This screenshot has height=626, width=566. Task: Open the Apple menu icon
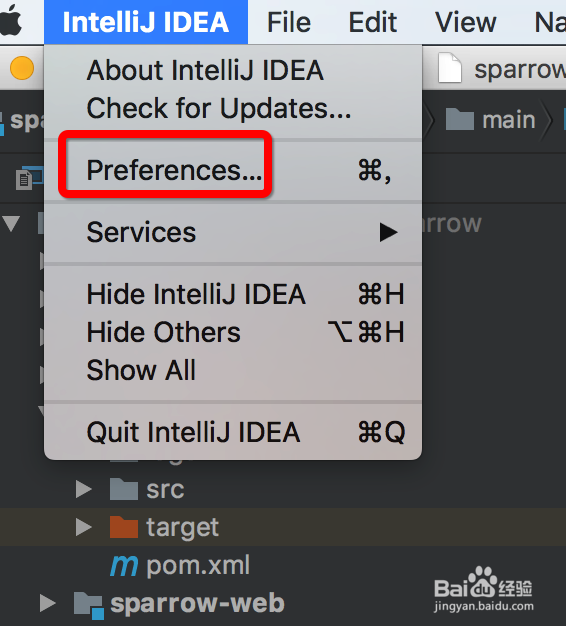click(x=11, y=21)
